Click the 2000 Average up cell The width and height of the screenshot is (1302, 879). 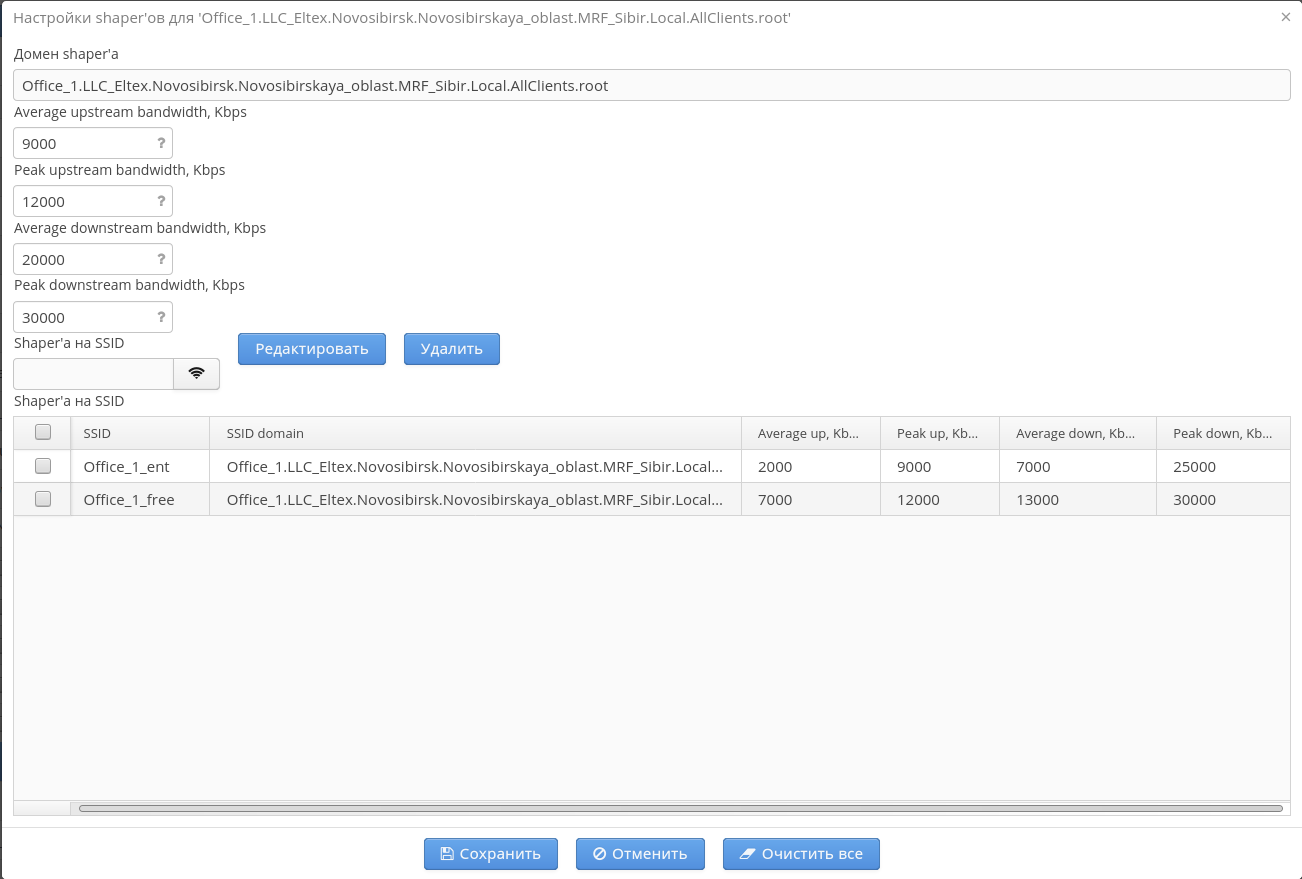coord(811,466)
